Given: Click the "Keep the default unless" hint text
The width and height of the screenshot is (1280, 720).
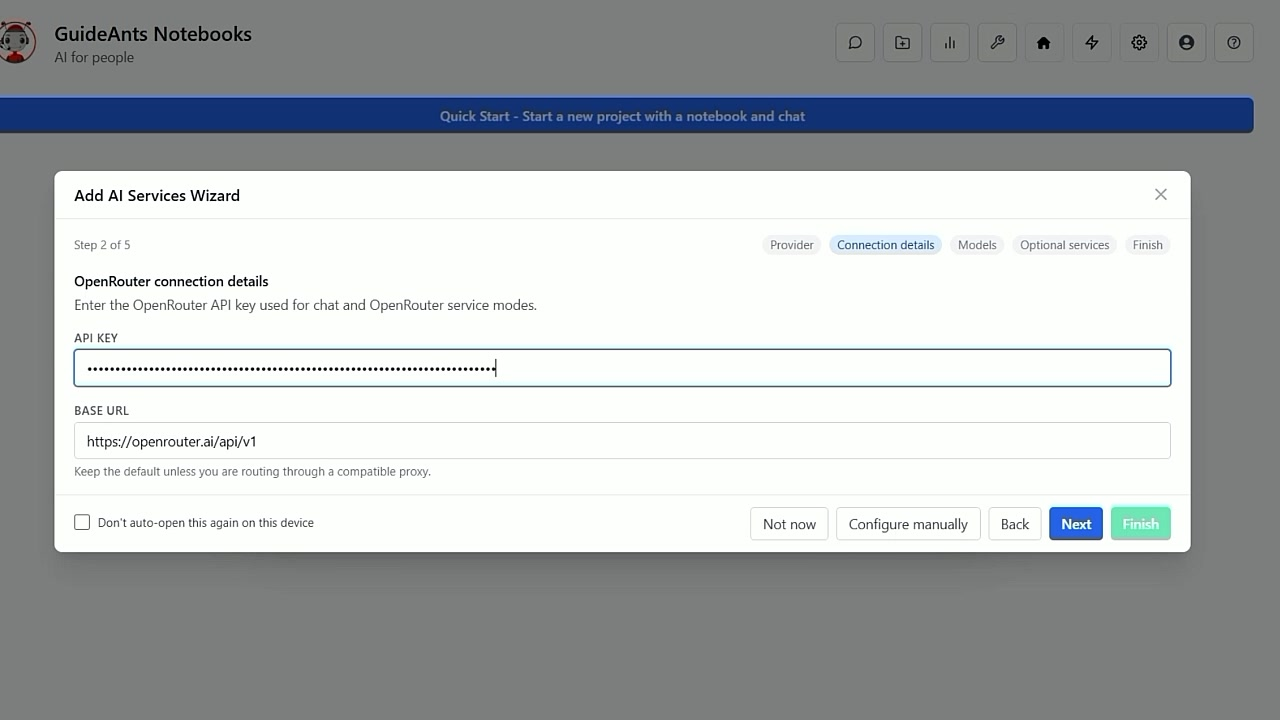Looking at the screenshot, I should [x=252, y=471].
